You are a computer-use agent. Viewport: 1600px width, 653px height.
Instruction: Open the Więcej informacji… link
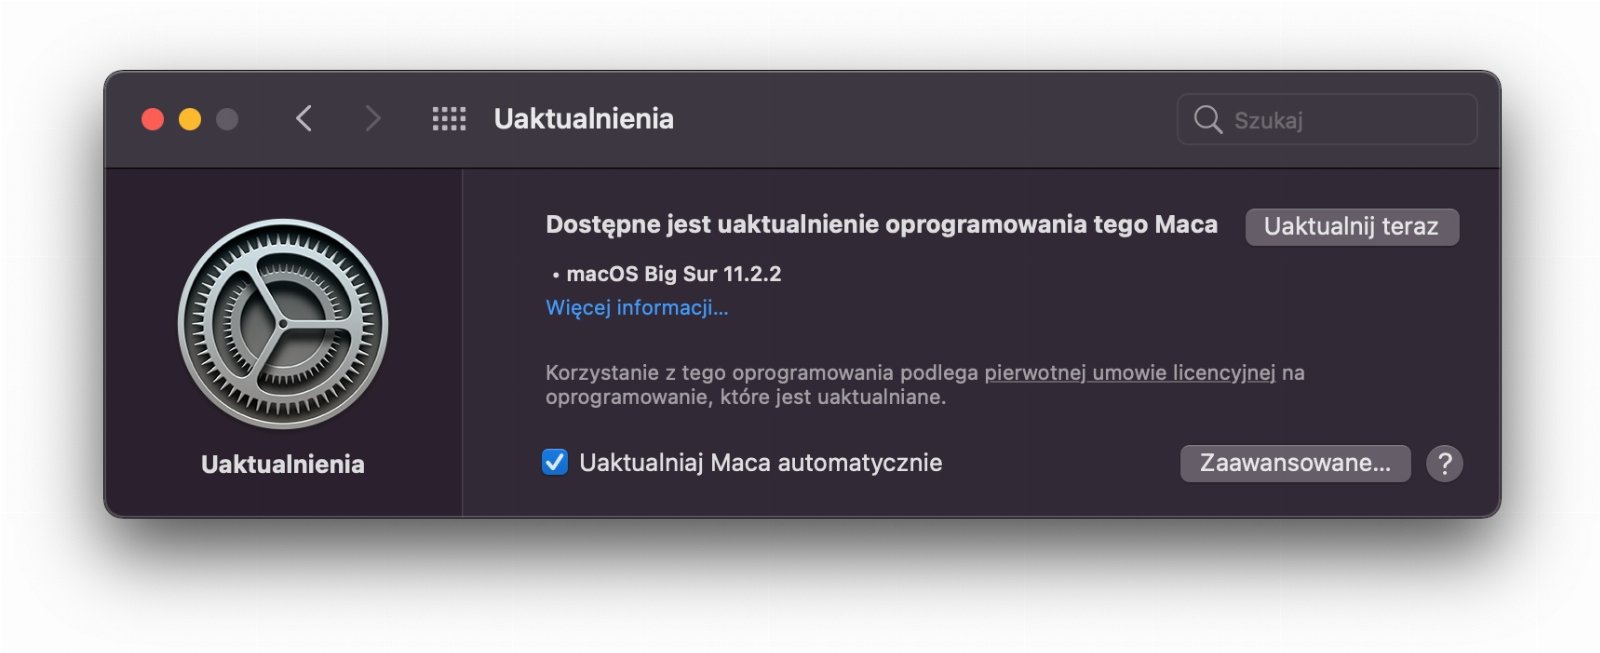coord(637,308)
